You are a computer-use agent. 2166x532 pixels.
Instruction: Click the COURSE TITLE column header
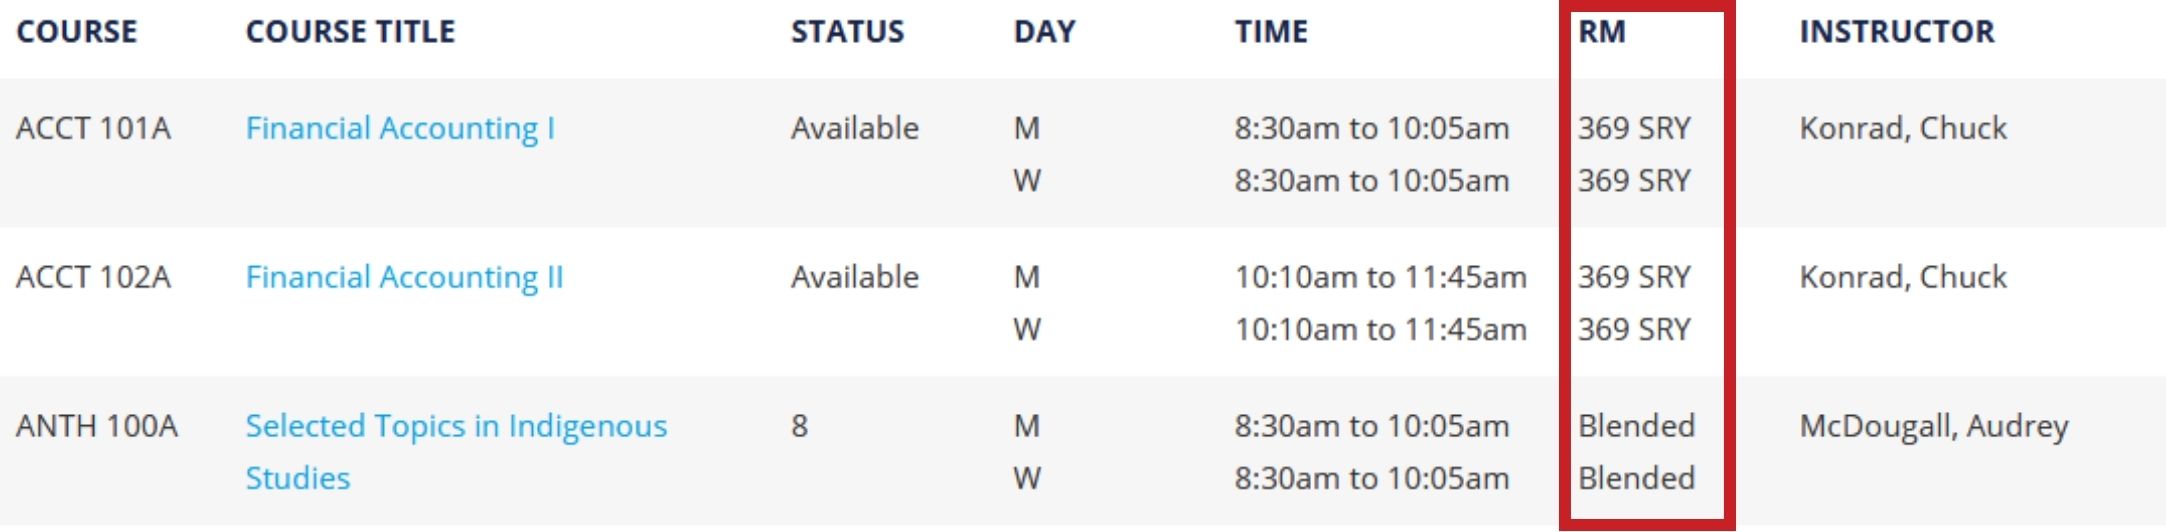(350, 32)
